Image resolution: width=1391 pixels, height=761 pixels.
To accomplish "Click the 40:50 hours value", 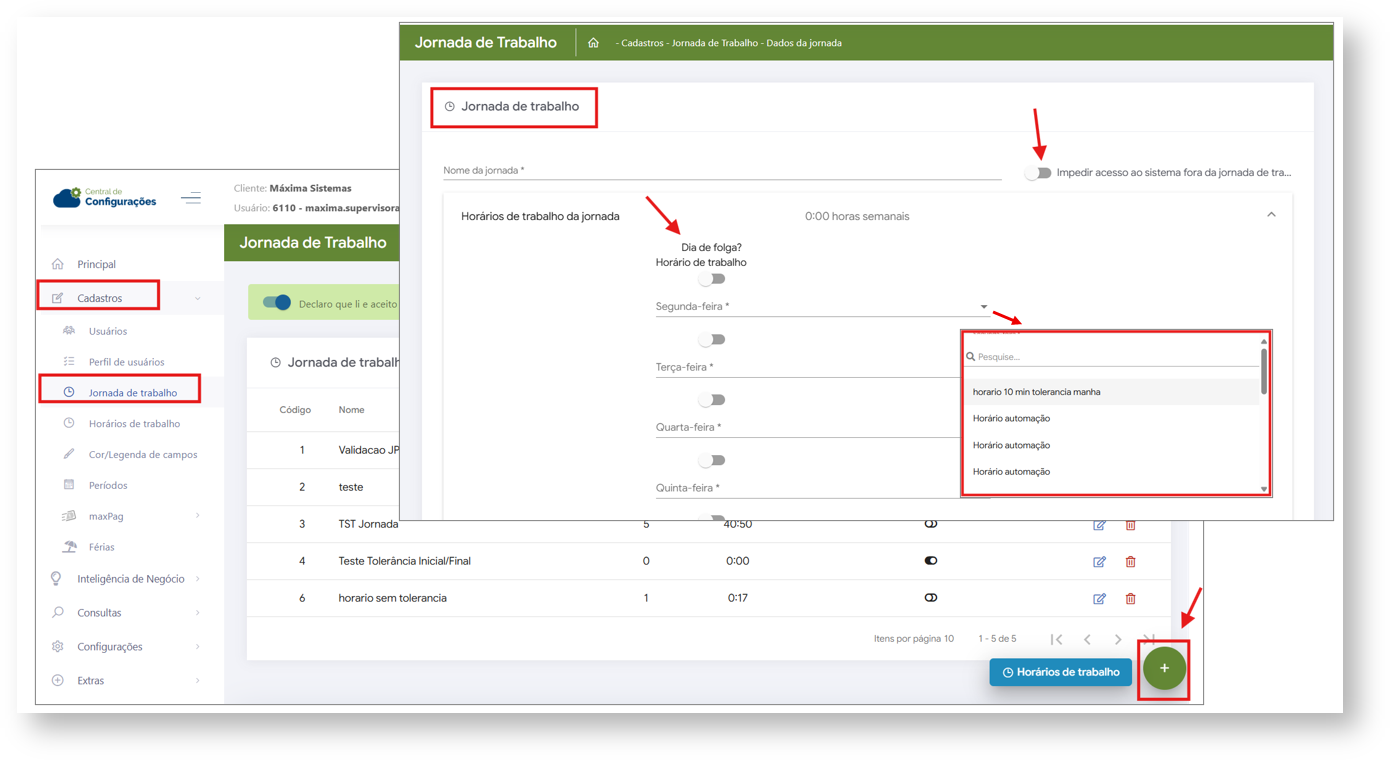I will tap(738, 524).
